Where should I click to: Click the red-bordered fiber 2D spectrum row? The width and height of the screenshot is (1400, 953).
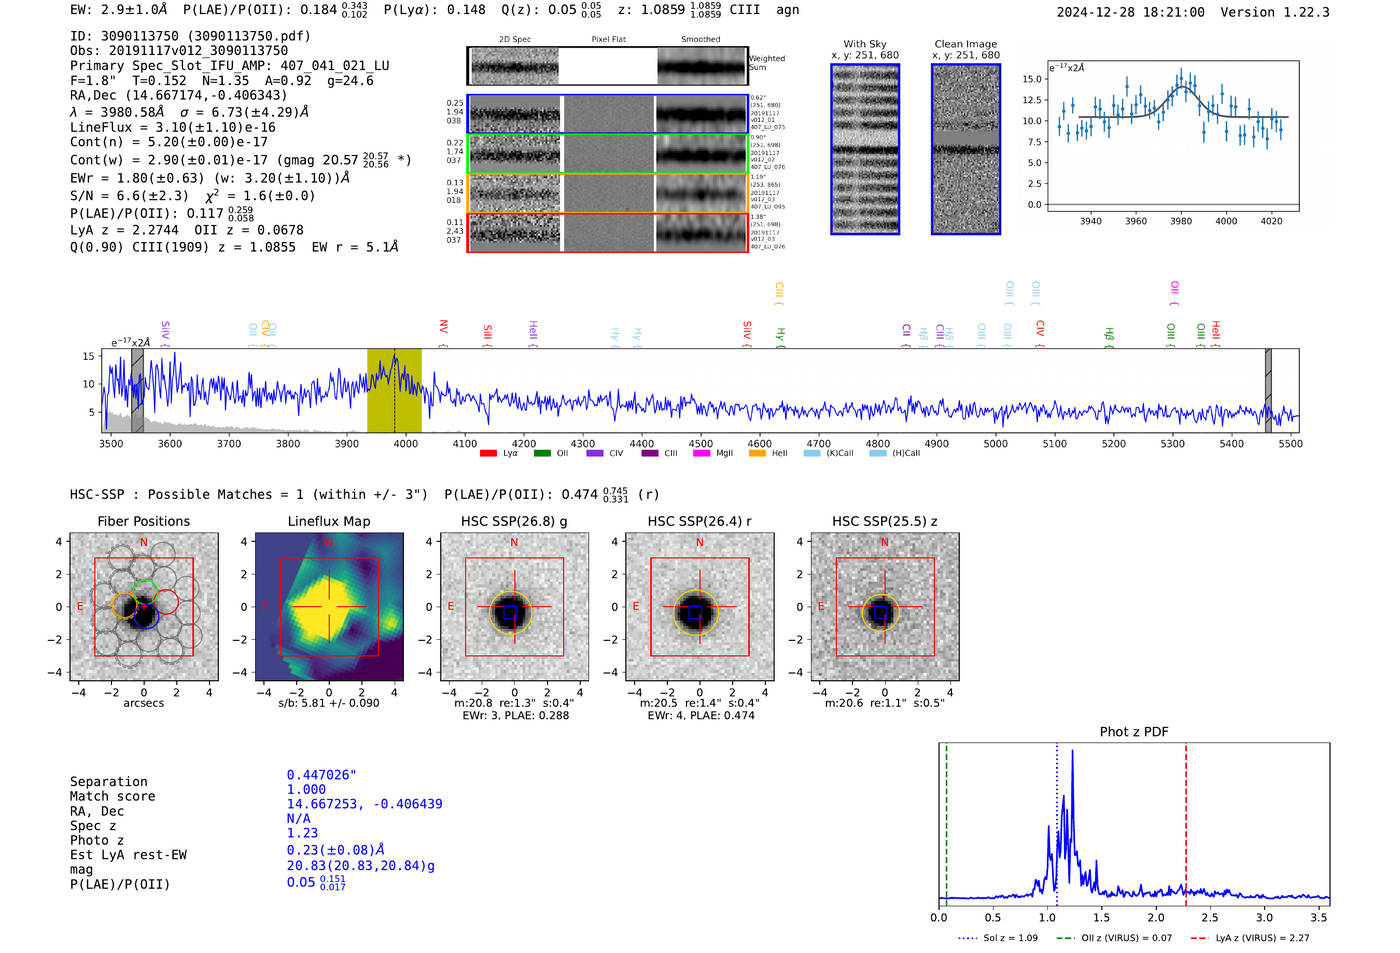coord(608,232)
